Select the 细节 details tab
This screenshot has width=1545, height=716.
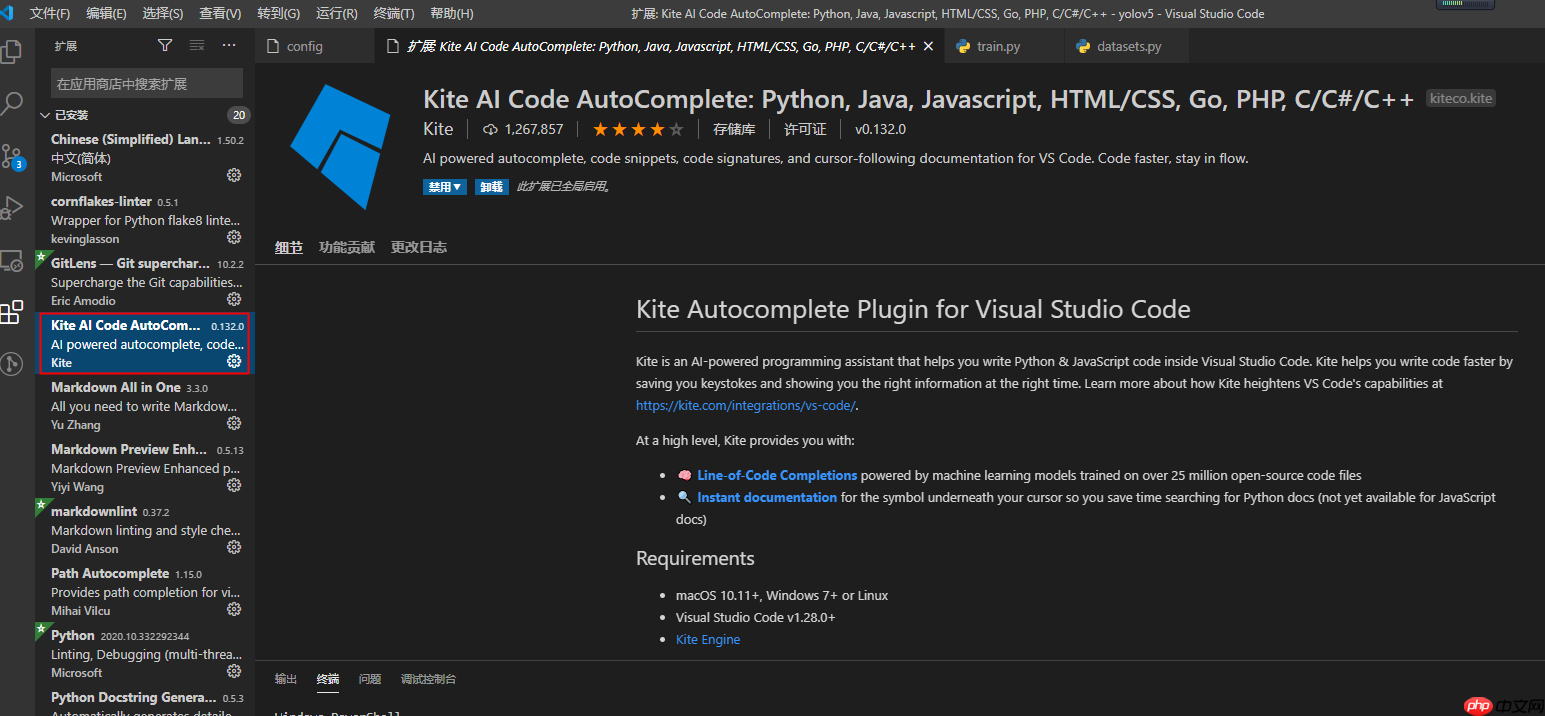click(x=289, y=247)
